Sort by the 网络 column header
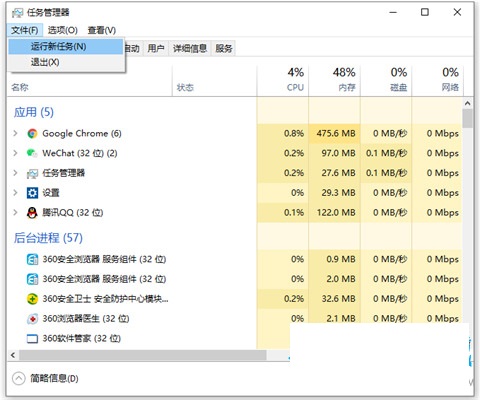The image size is (480, 400). point(437,81)
